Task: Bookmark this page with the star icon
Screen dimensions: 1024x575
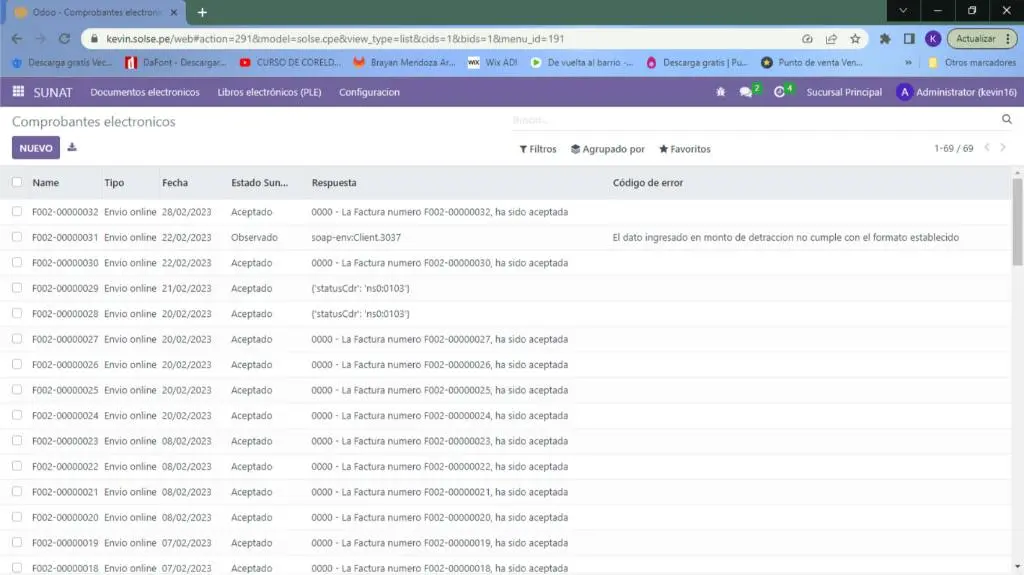Action: (x=855, y=39)
